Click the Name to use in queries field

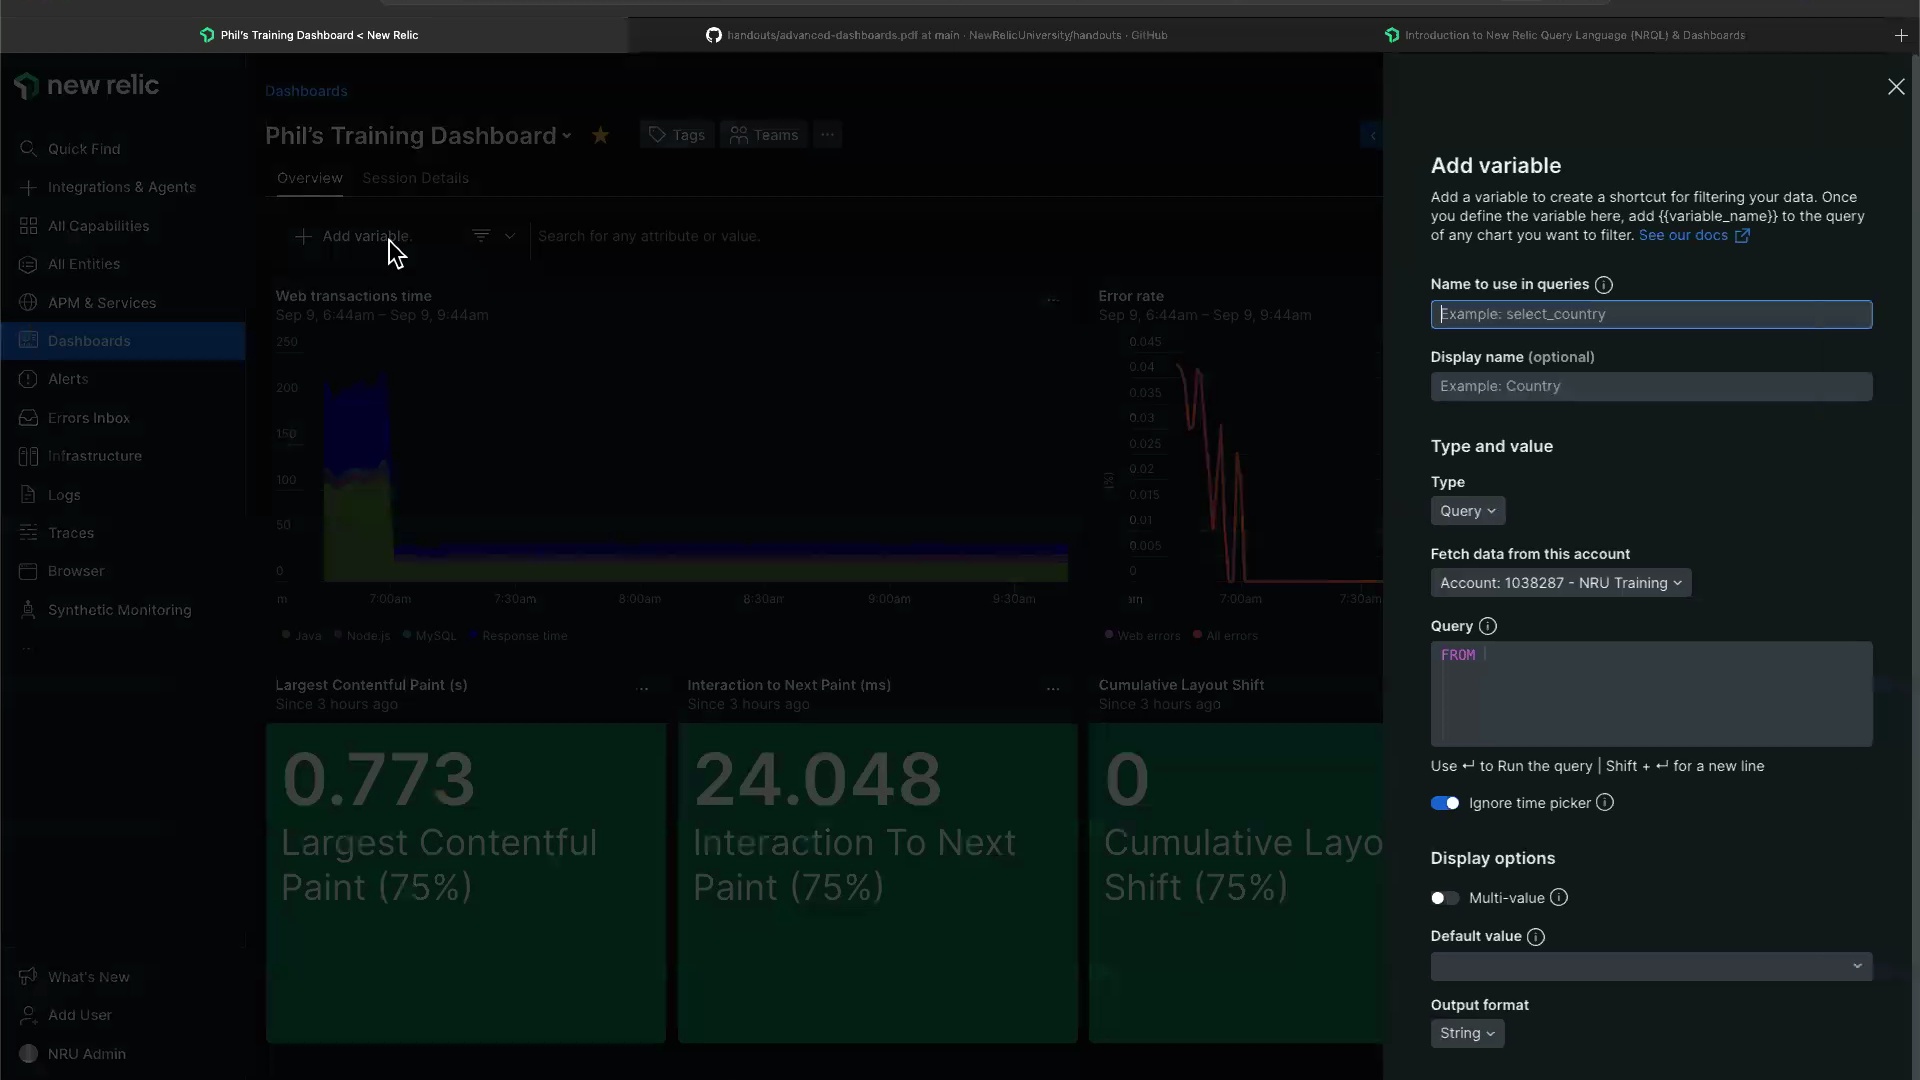click(1651, 314)
